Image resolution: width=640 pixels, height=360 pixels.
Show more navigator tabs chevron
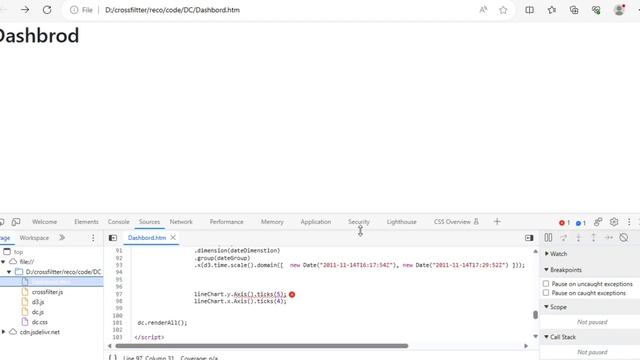pyautogui.click(x=62, y=238)
